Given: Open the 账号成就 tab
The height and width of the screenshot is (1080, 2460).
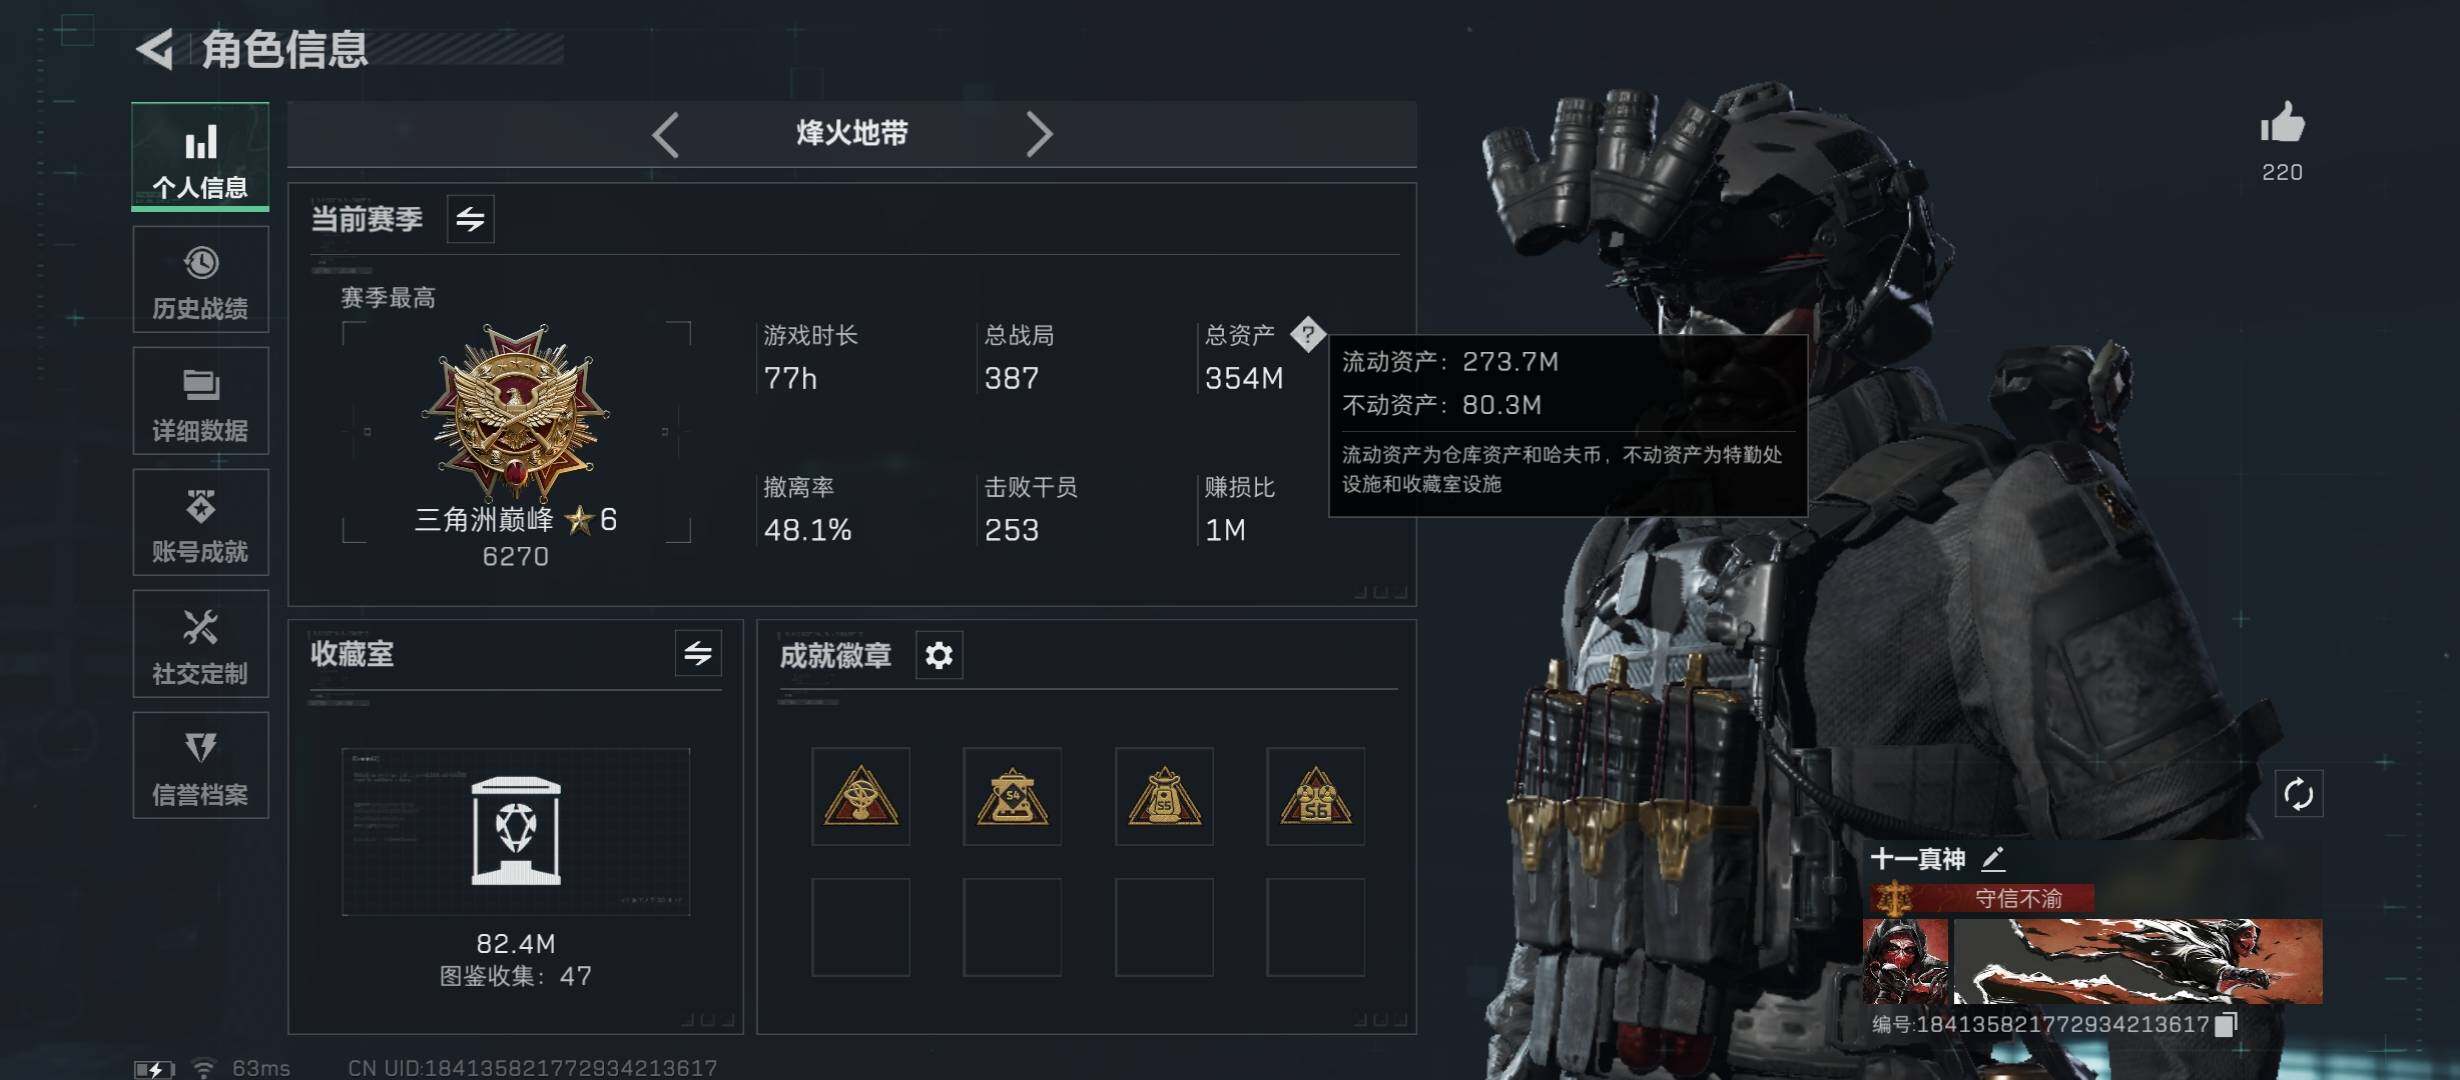Looking at the screenshot, I should coord(200,522).
